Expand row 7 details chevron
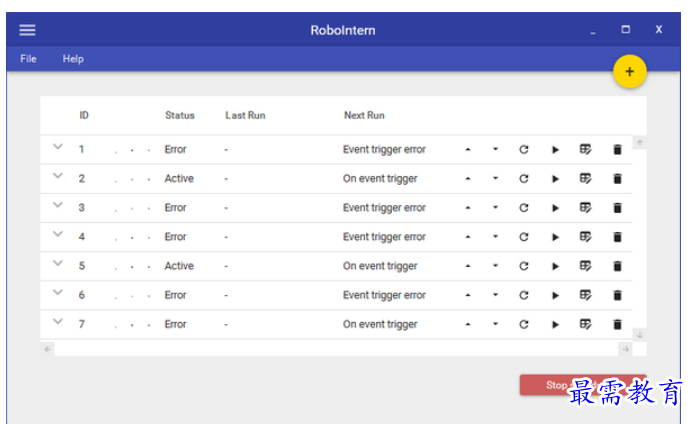691x424 pixels. tap(58, 321)
